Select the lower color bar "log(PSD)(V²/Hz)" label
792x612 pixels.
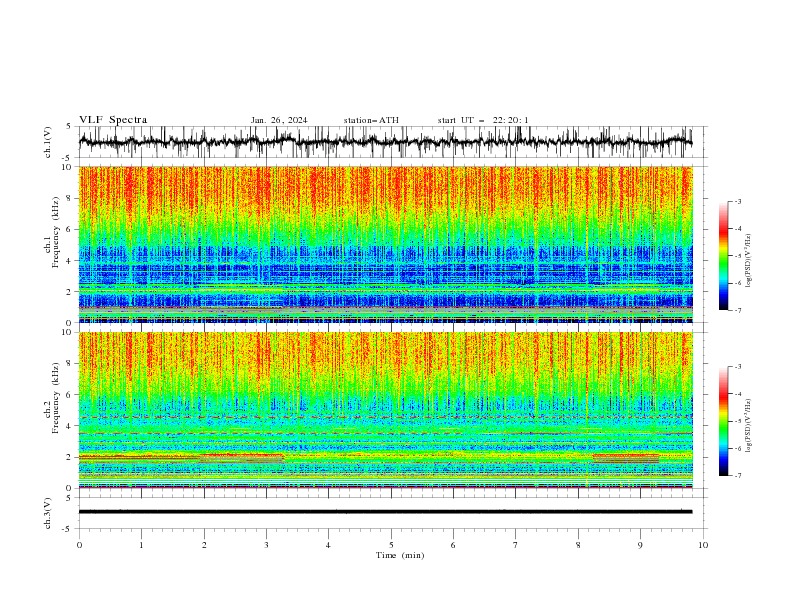748,426
